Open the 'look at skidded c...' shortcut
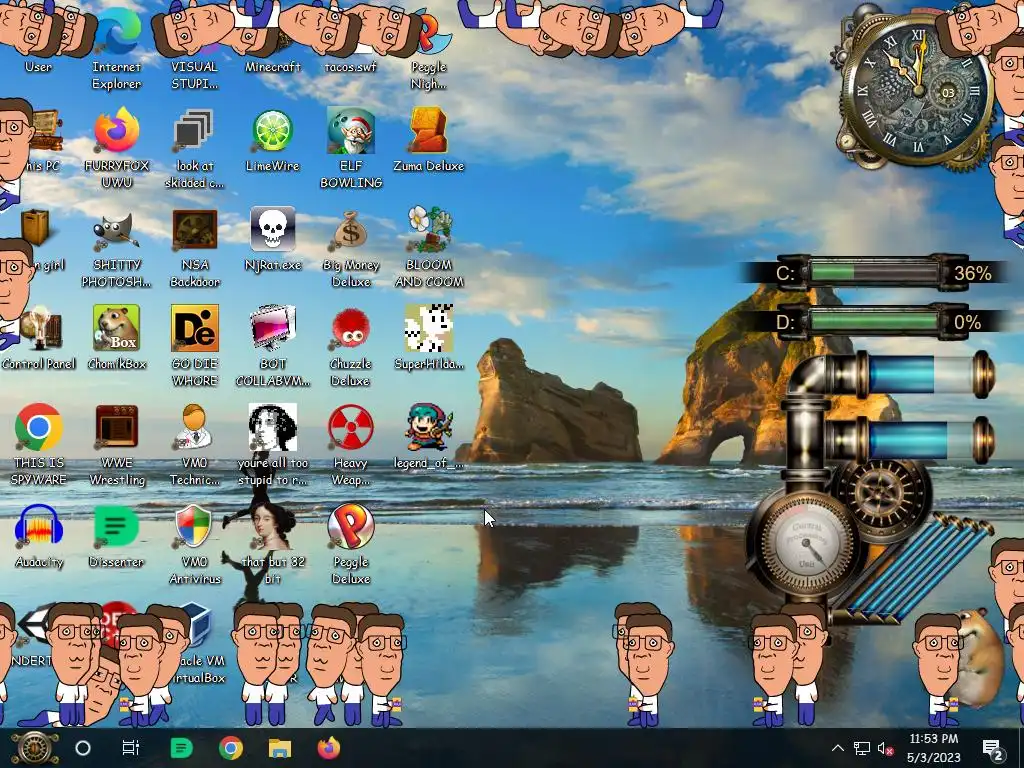The image size is (1024, 768). point(194,130)
